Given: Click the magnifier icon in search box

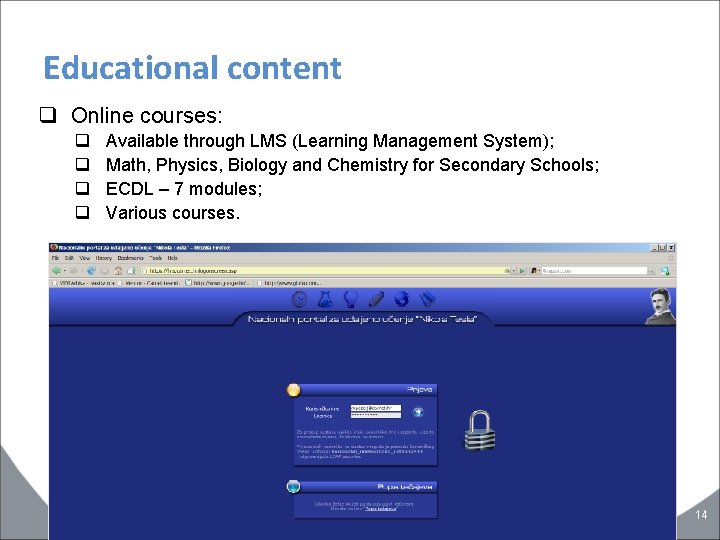Looking at the screenshot, I should pos(651,271).
